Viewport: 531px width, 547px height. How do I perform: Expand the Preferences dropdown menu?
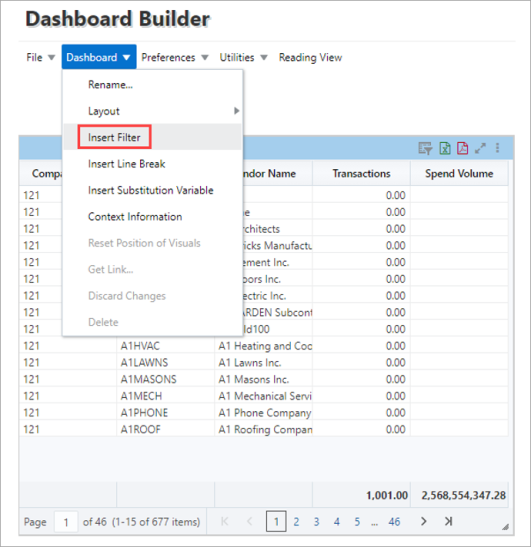(175, 57)
